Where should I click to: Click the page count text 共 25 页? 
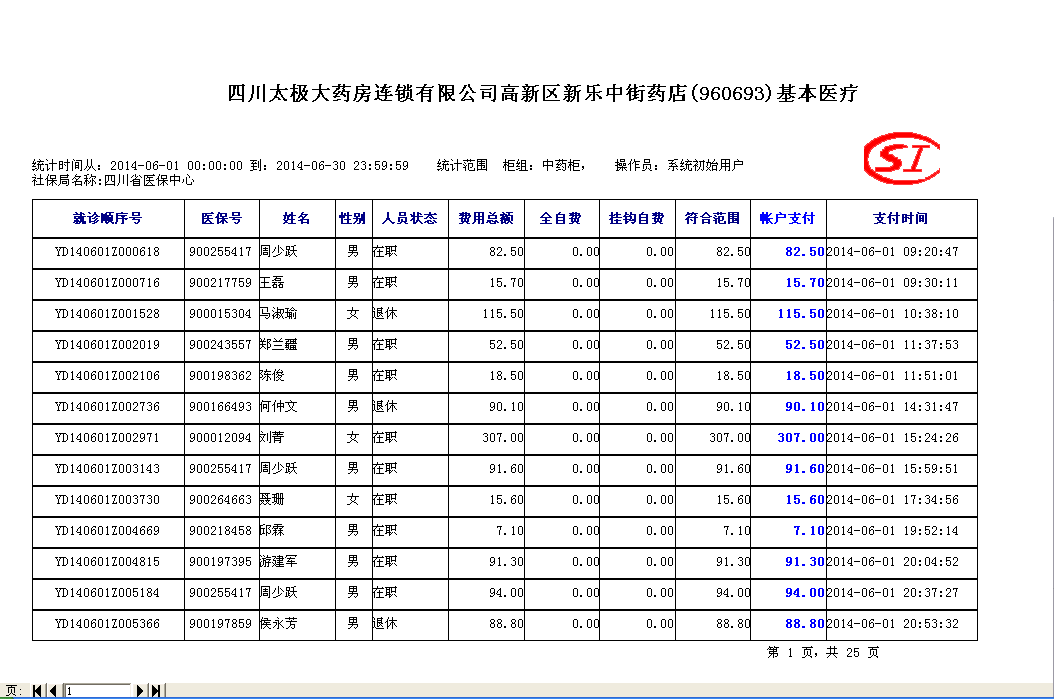[x=852, y=653]
